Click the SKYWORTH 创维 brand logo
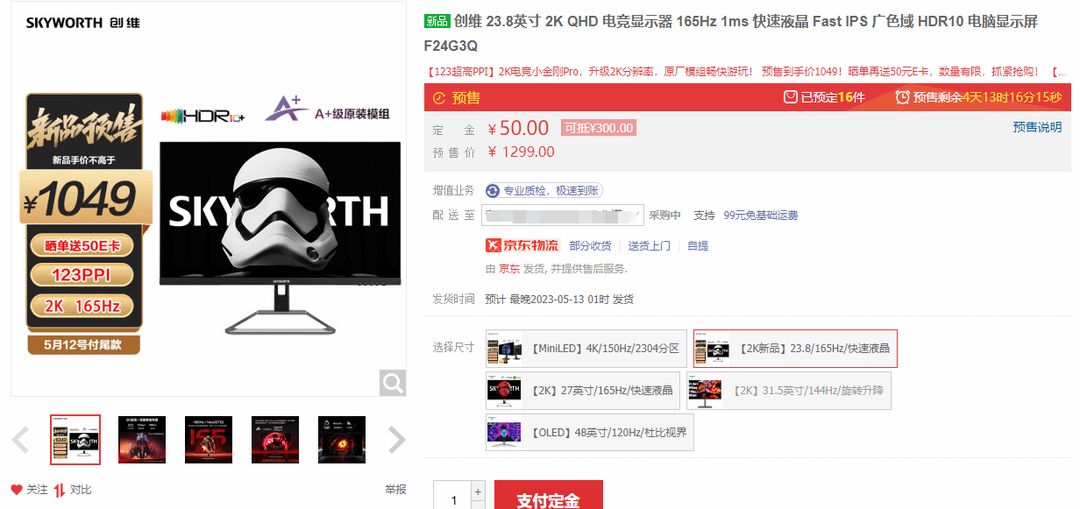1080x509 pixels. click(83, 23)
